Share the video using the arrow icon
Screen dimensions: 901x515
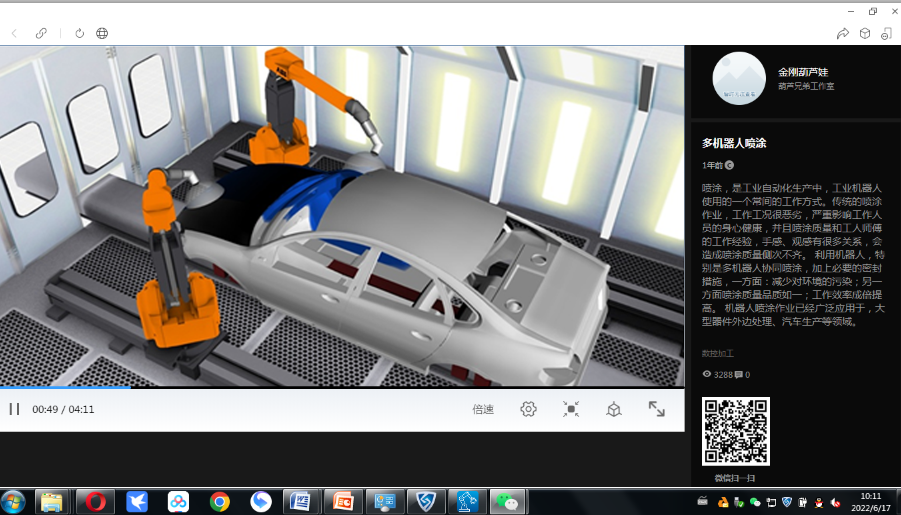843,33
